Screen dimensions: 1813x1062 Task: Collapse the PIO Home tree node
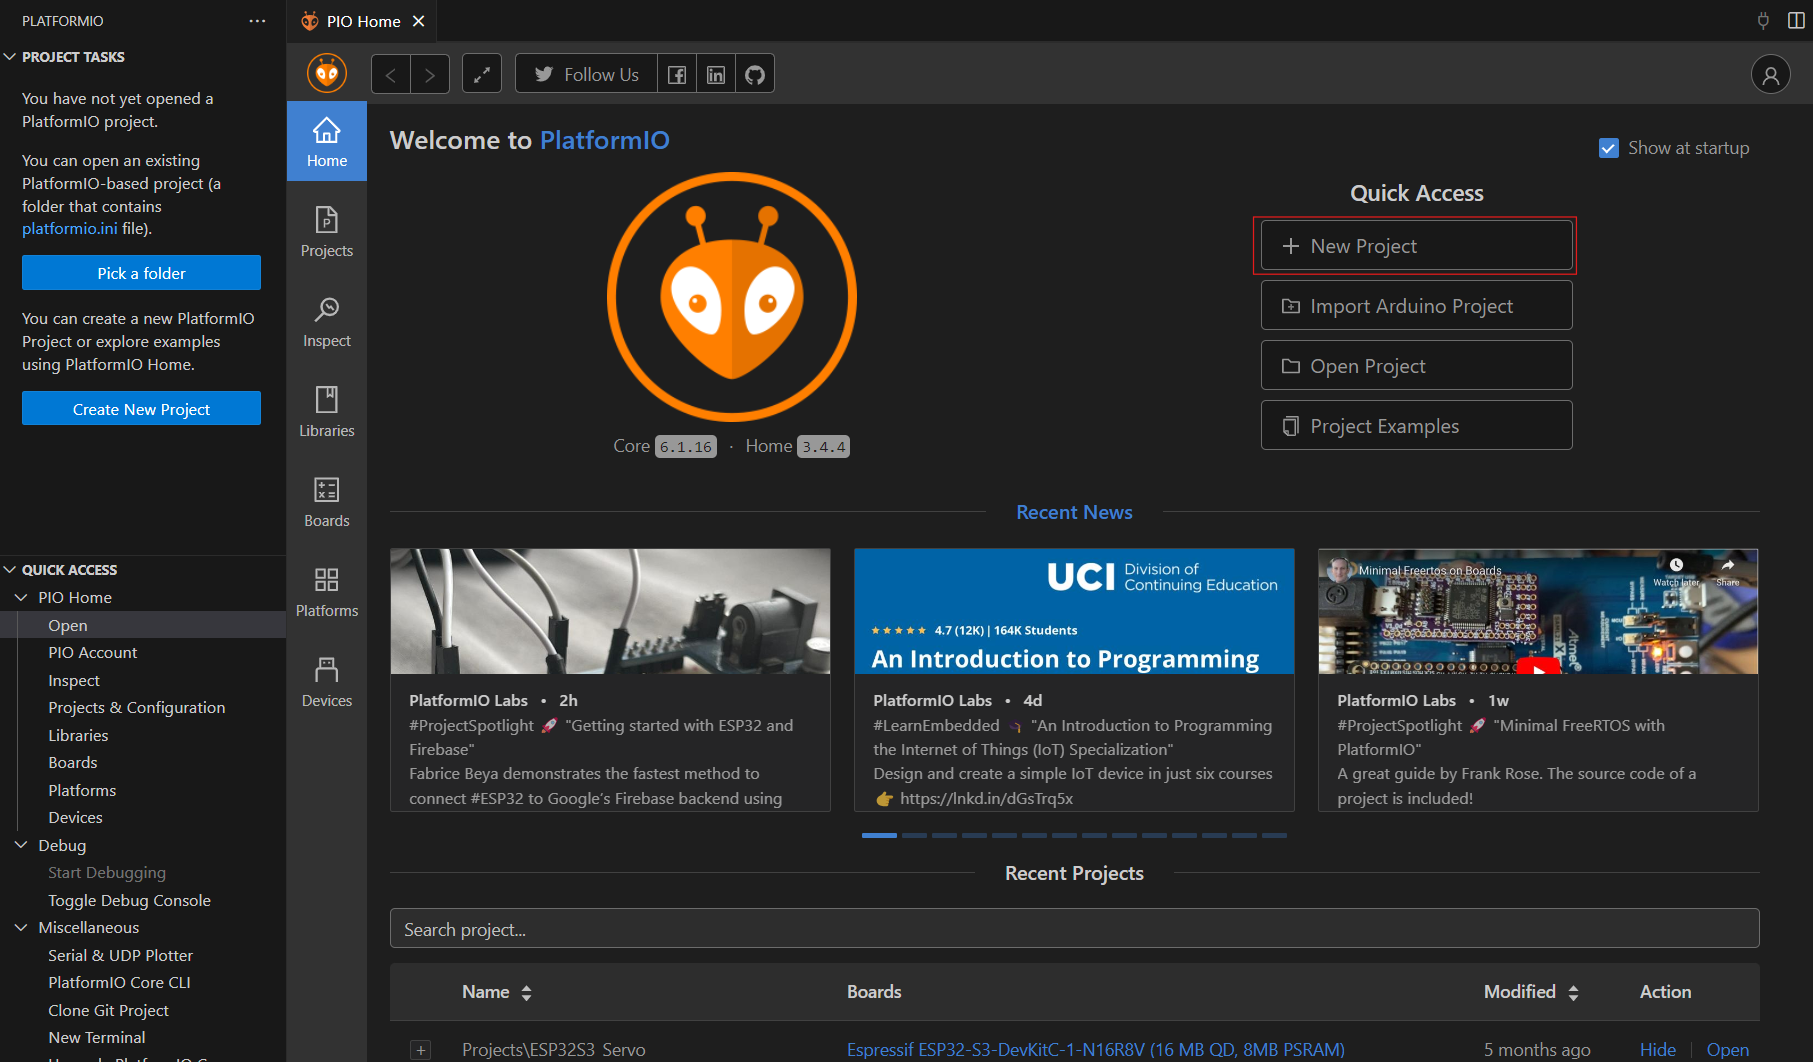click(21, 597)
